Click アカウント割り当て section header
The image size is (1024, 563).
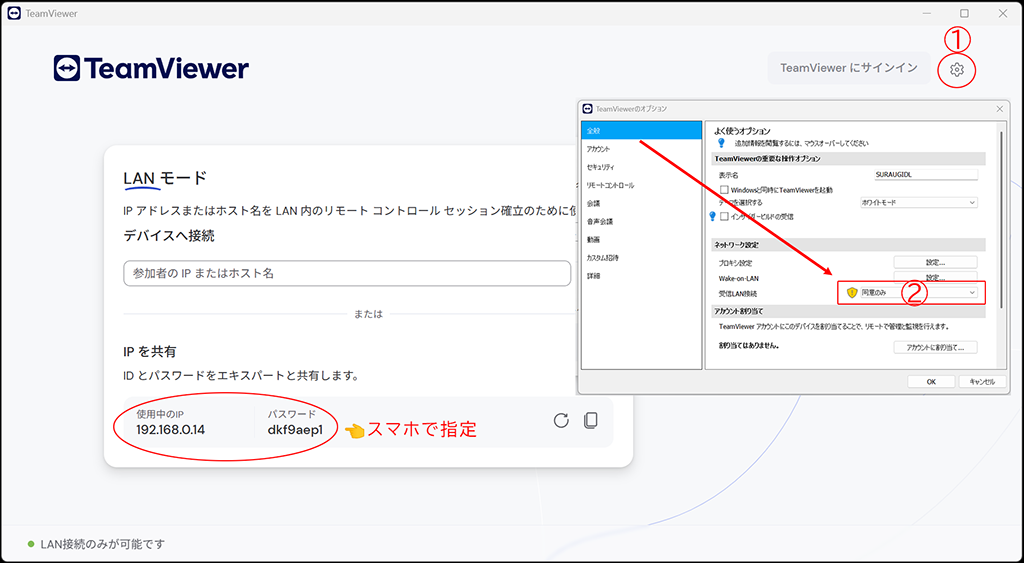[849, 312]
